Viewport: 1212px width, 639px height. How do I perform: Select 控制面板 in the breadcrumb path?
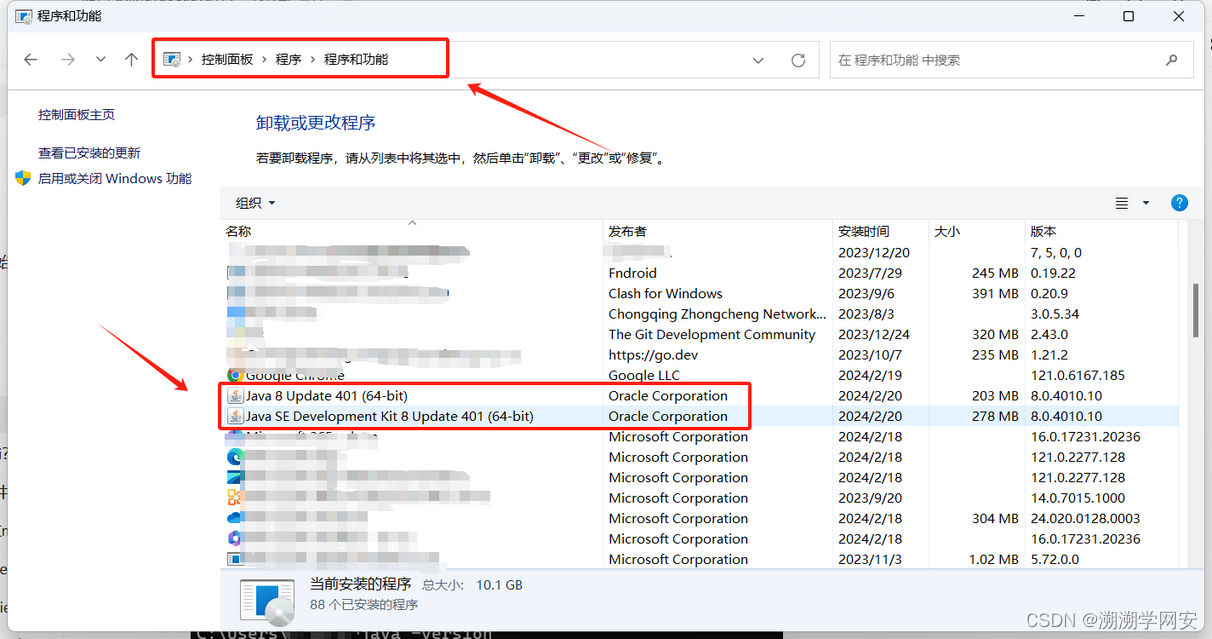tap(227, 60)
